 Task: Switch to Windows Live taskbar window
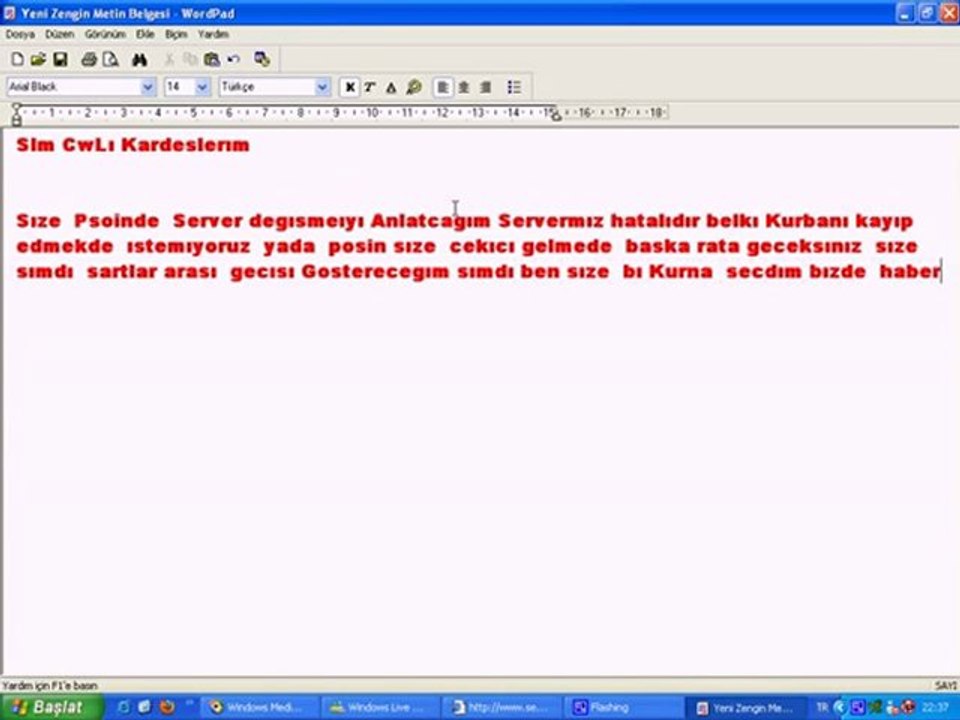point(381,708)
